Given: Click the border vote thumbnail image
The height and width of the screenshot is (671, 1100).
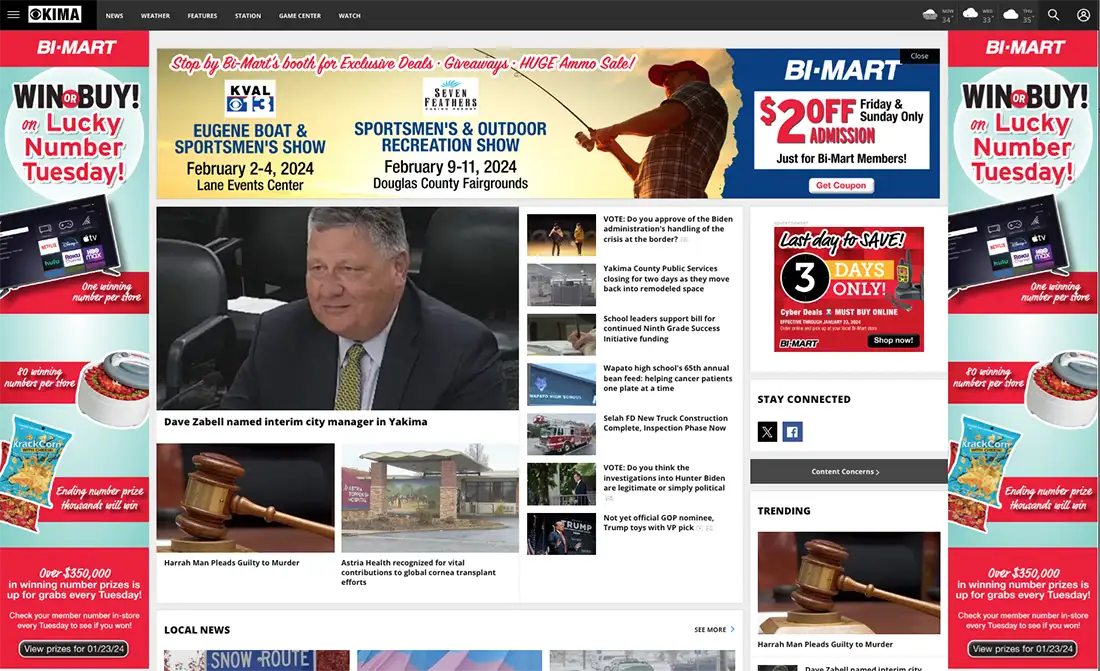Looking at the screenshot, I should click(x=561, y=235).
